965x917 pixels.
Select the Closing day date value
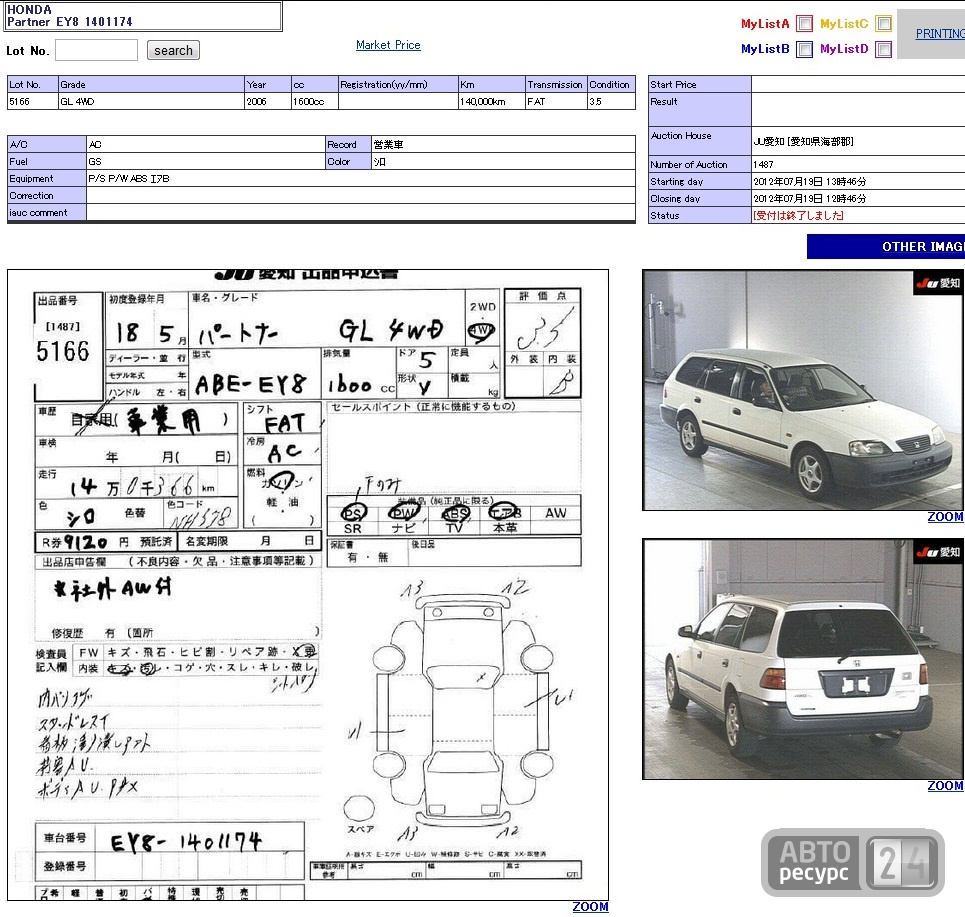click(809, 199)
